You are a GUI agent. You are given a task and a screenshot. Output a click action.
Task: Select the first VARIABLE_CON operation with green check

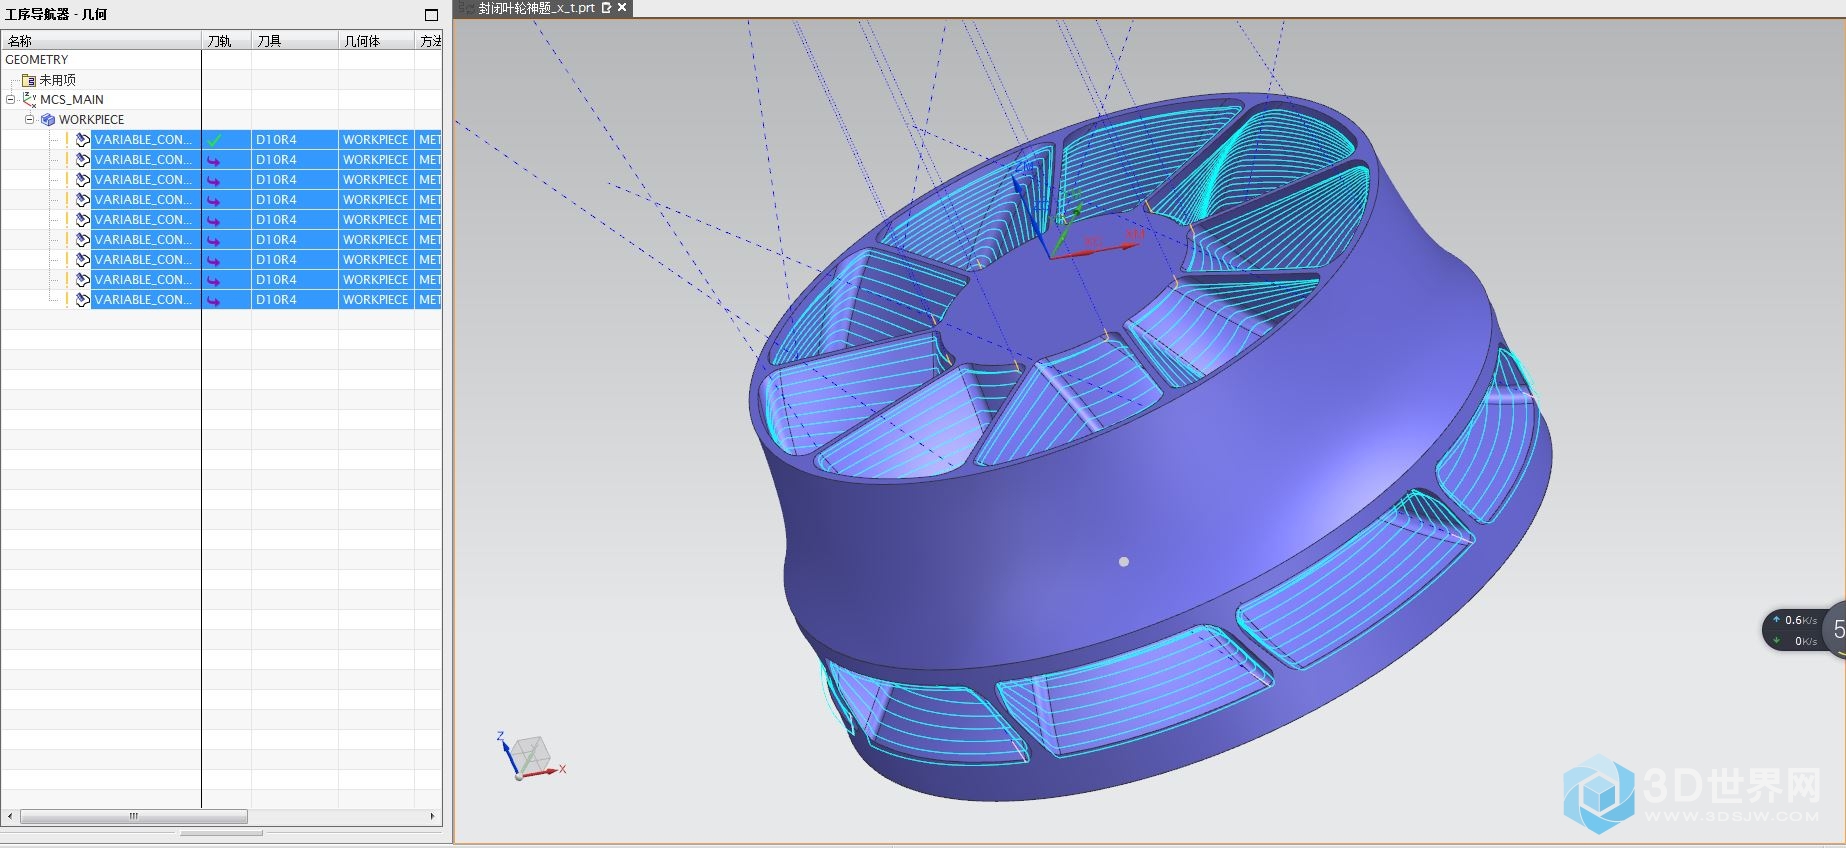point(143,140)
